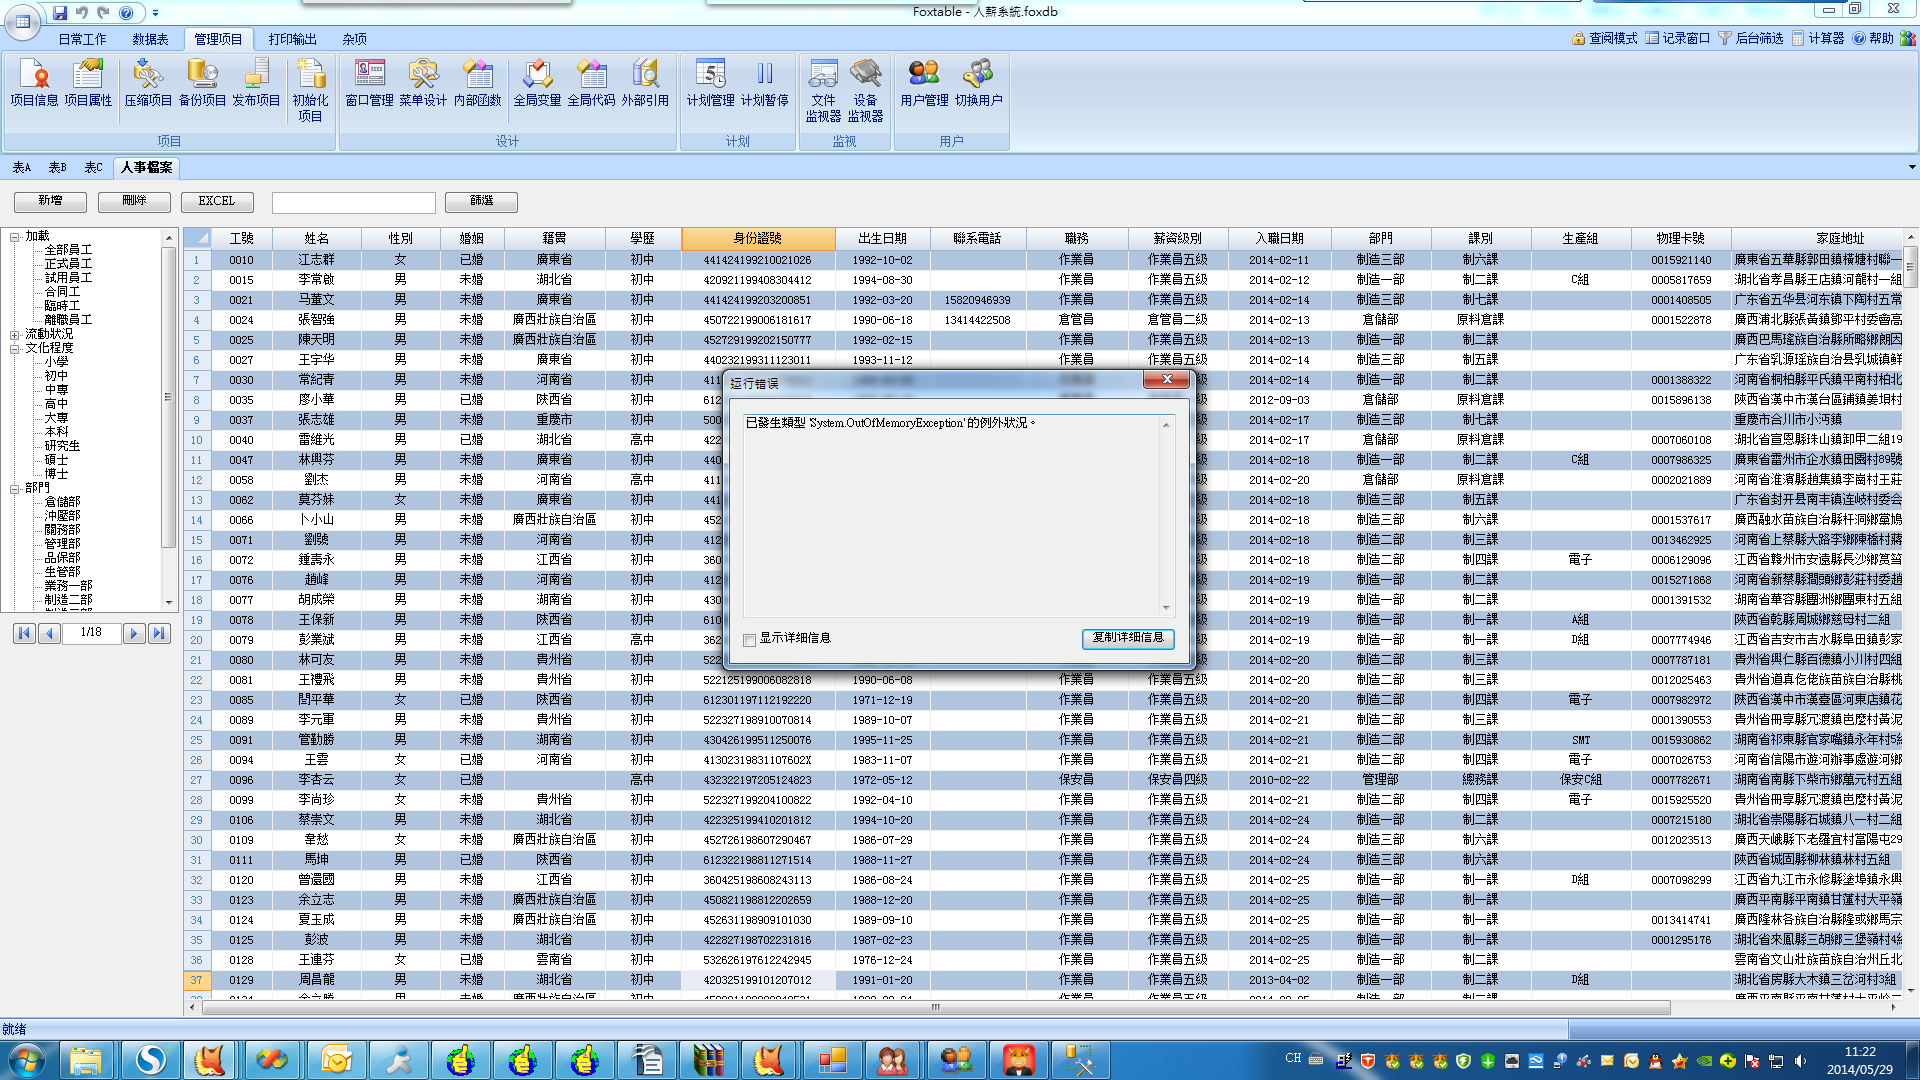The width and height of the screenshot is (1920, 1080).
Task: Click 复制详细信息 button in error dialog
Action: click(x=1128, y=638)
